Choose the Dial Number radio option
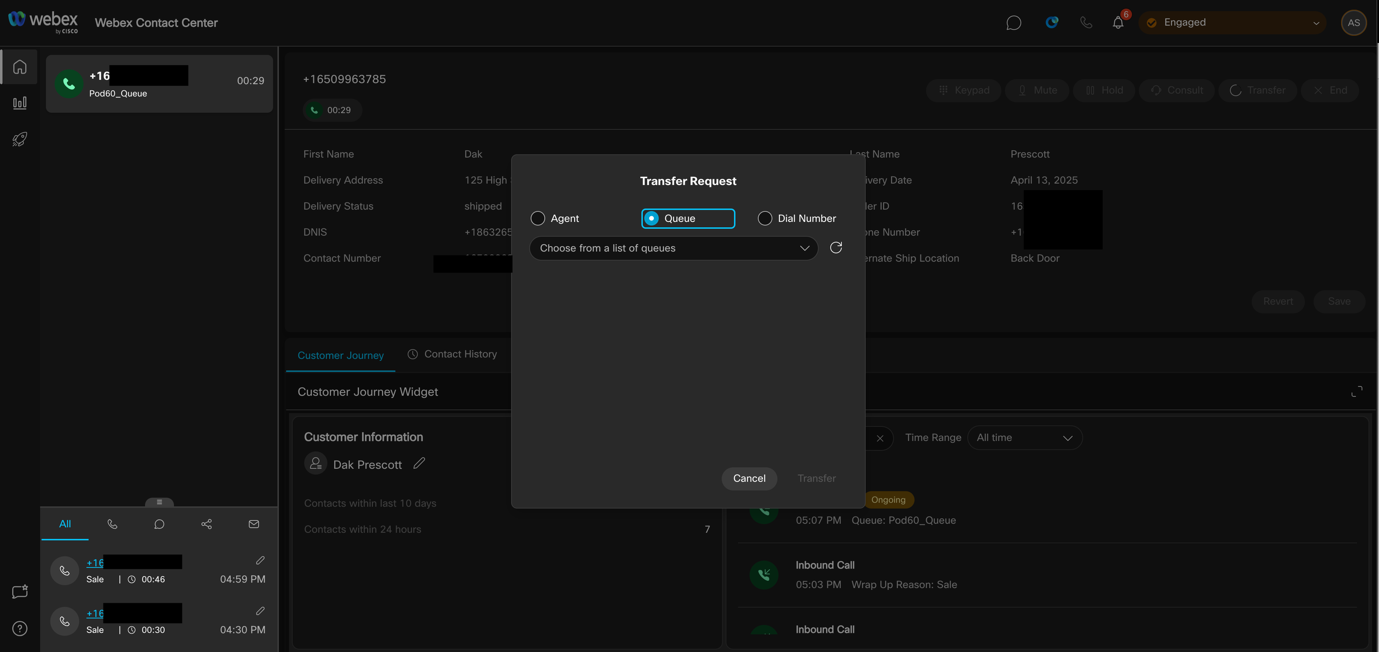 point(765,218)
